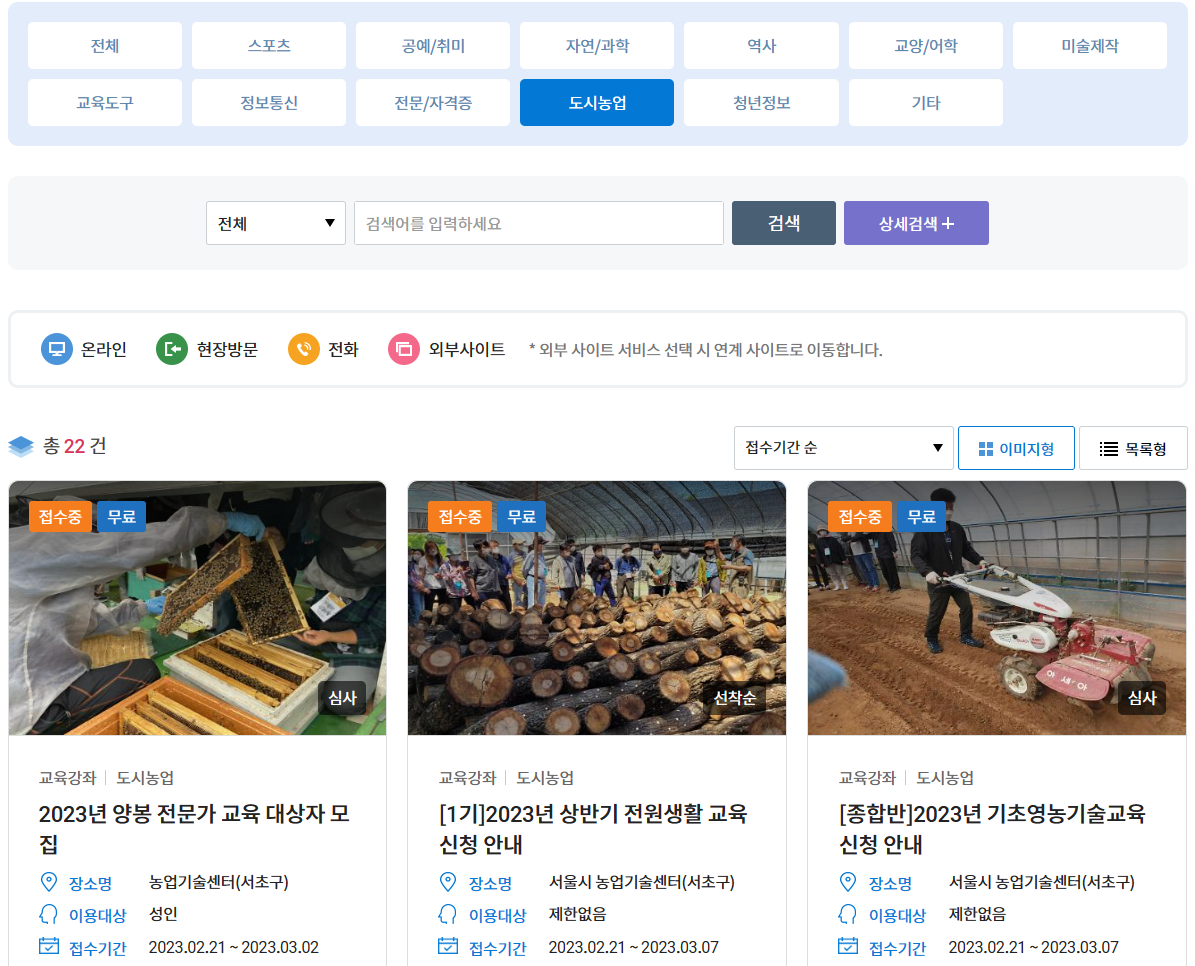The width and height of the screenshot is (1195, 966).
Task: Click the location pin icon beside 장소명
Action: point(50,882)
